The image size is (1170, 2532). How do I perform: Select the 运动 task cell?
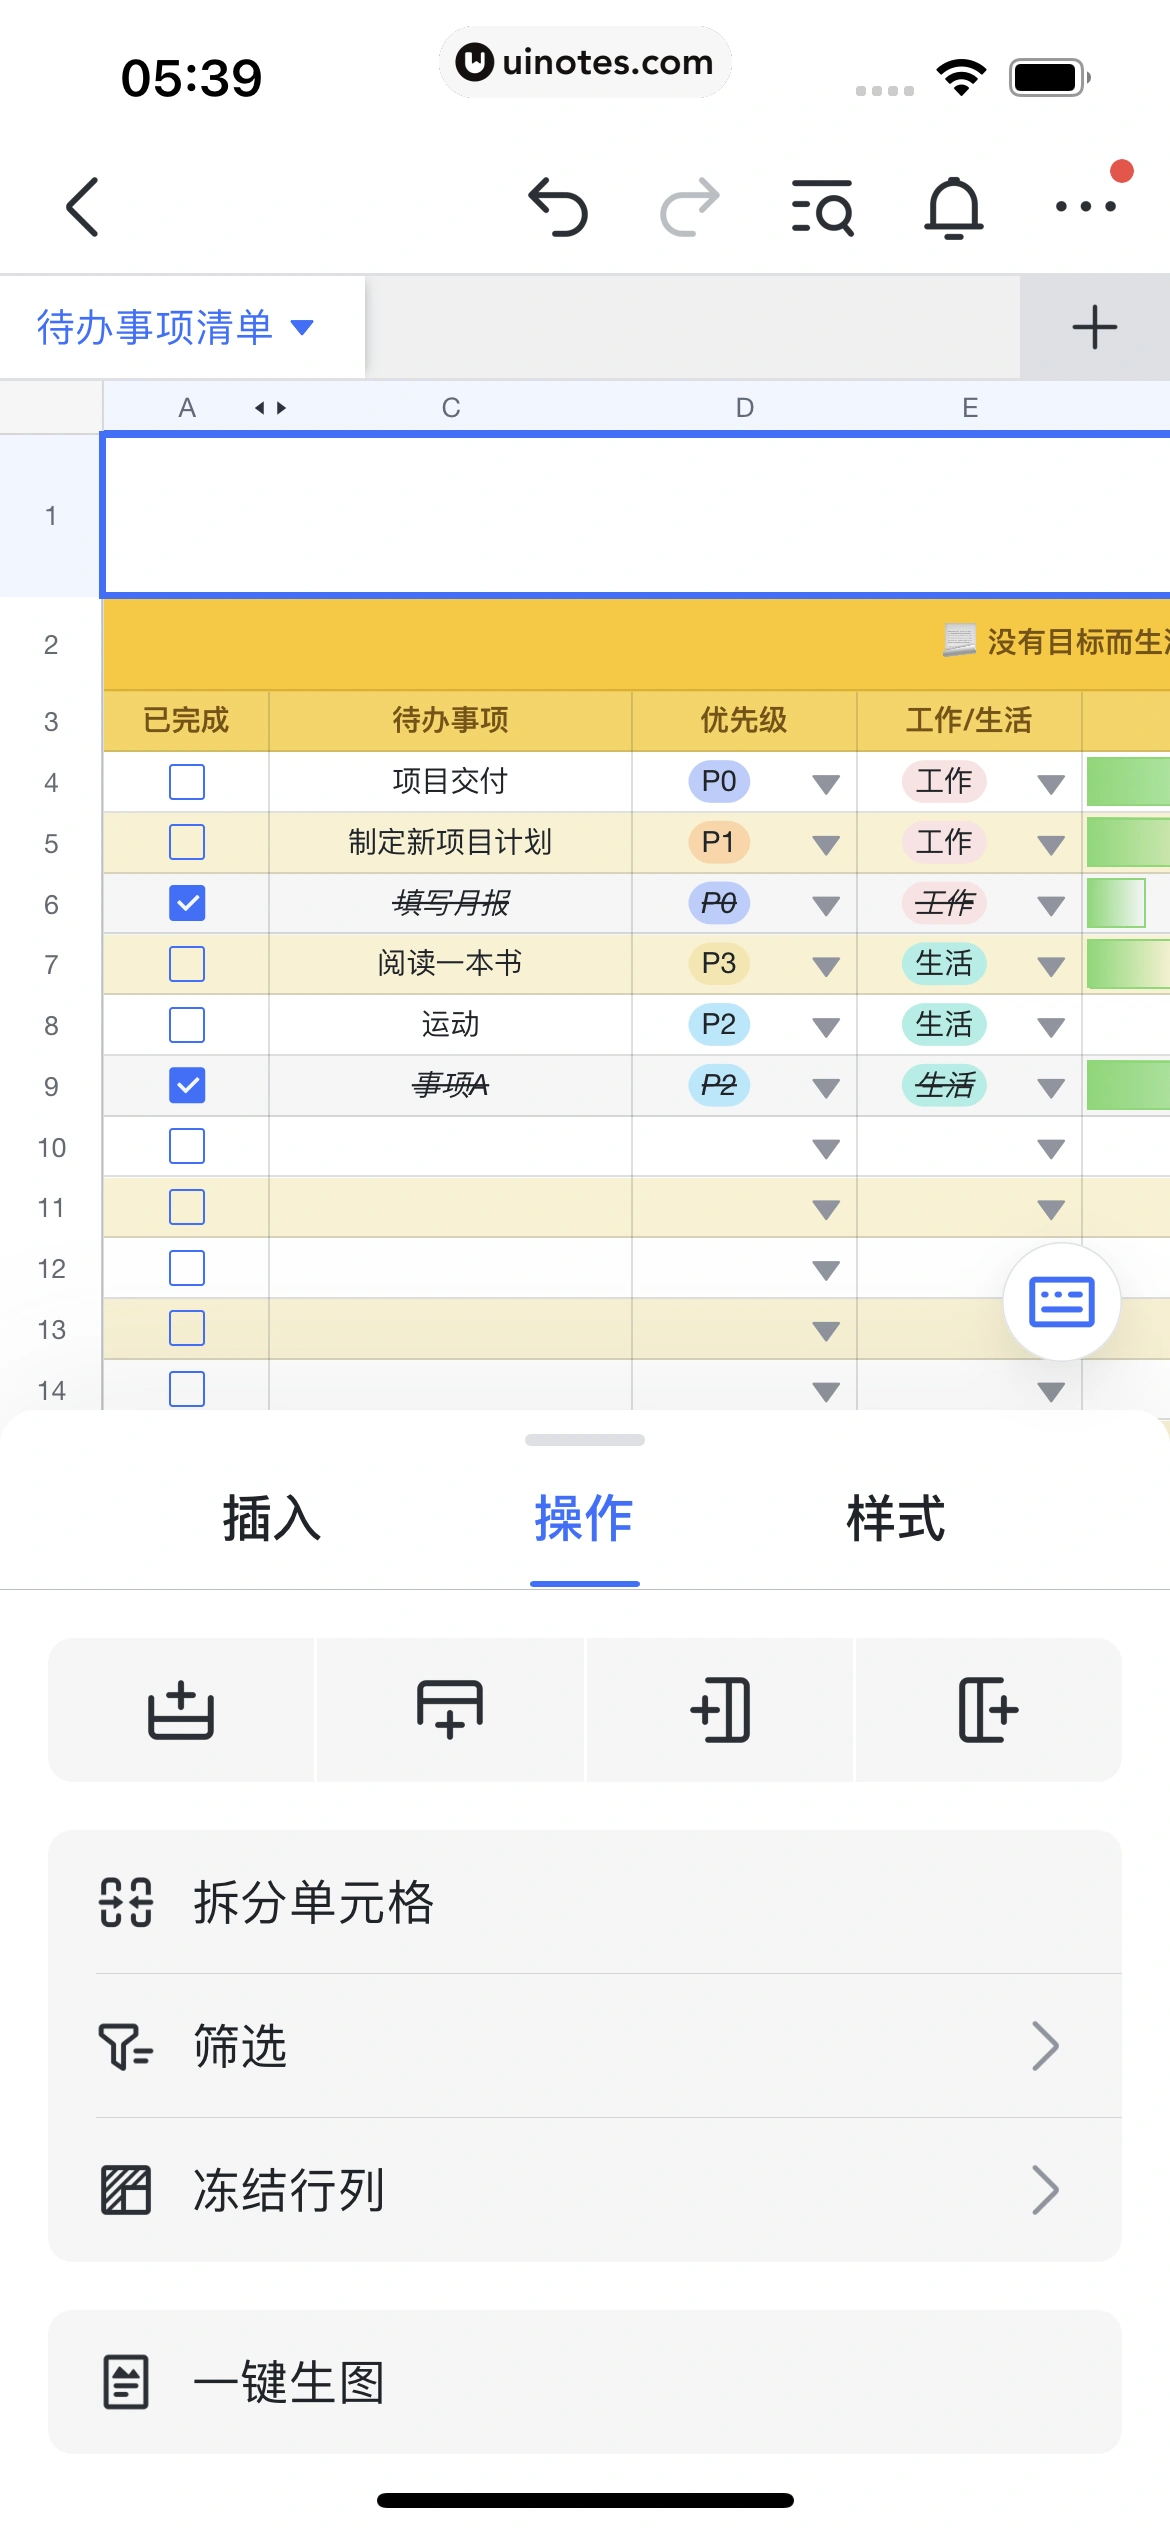click(450, 1025)
